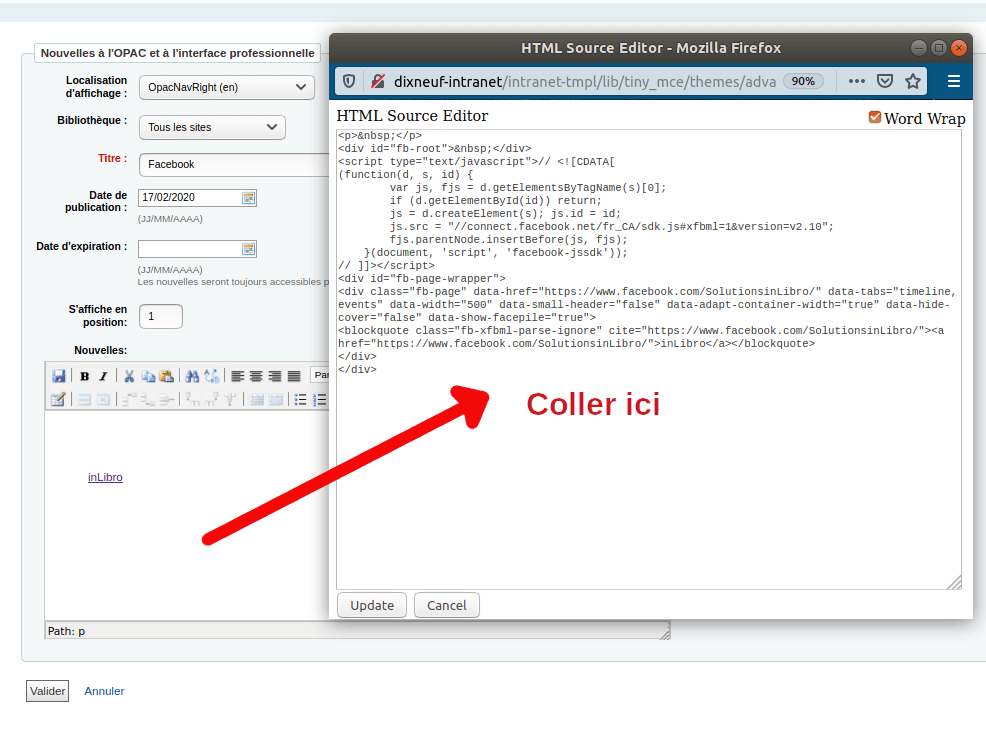Bookmark this page with the star icon
Screen dimensions: 986x731
click(913, 81)
